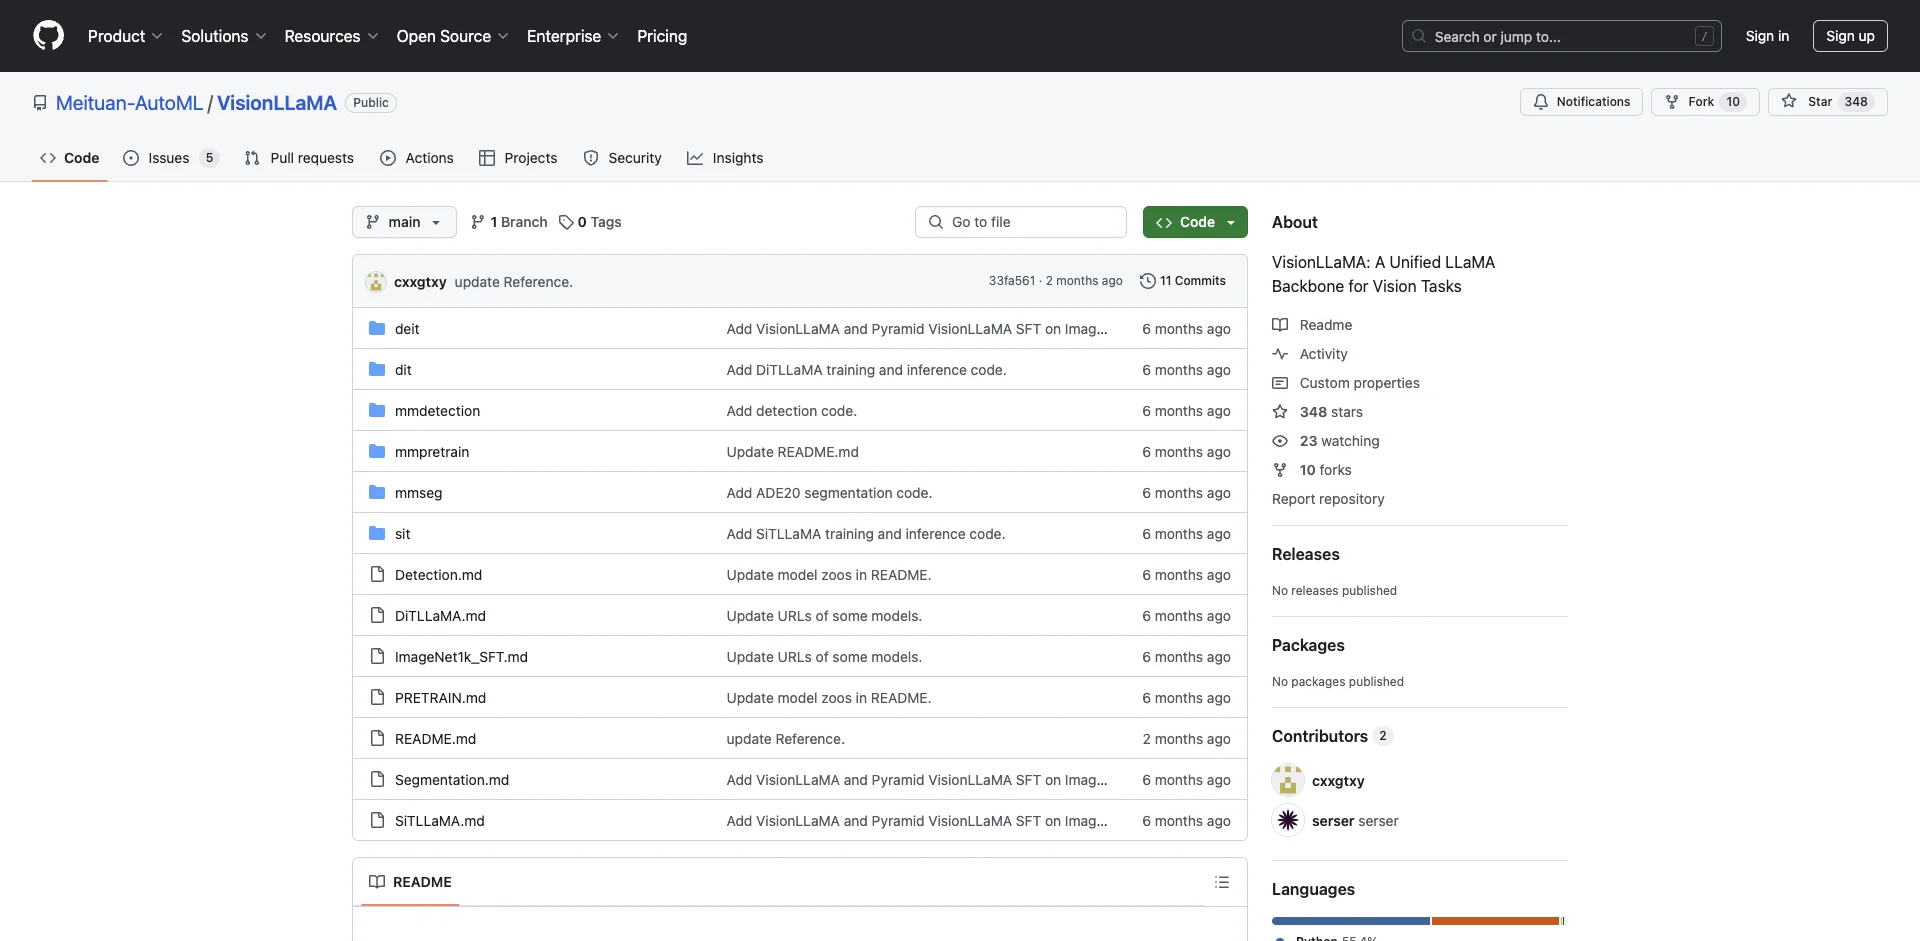The height and width of the screenshot is (941, 1920).
Task: Star the repository with Star button
Action: pos(1827,102)
